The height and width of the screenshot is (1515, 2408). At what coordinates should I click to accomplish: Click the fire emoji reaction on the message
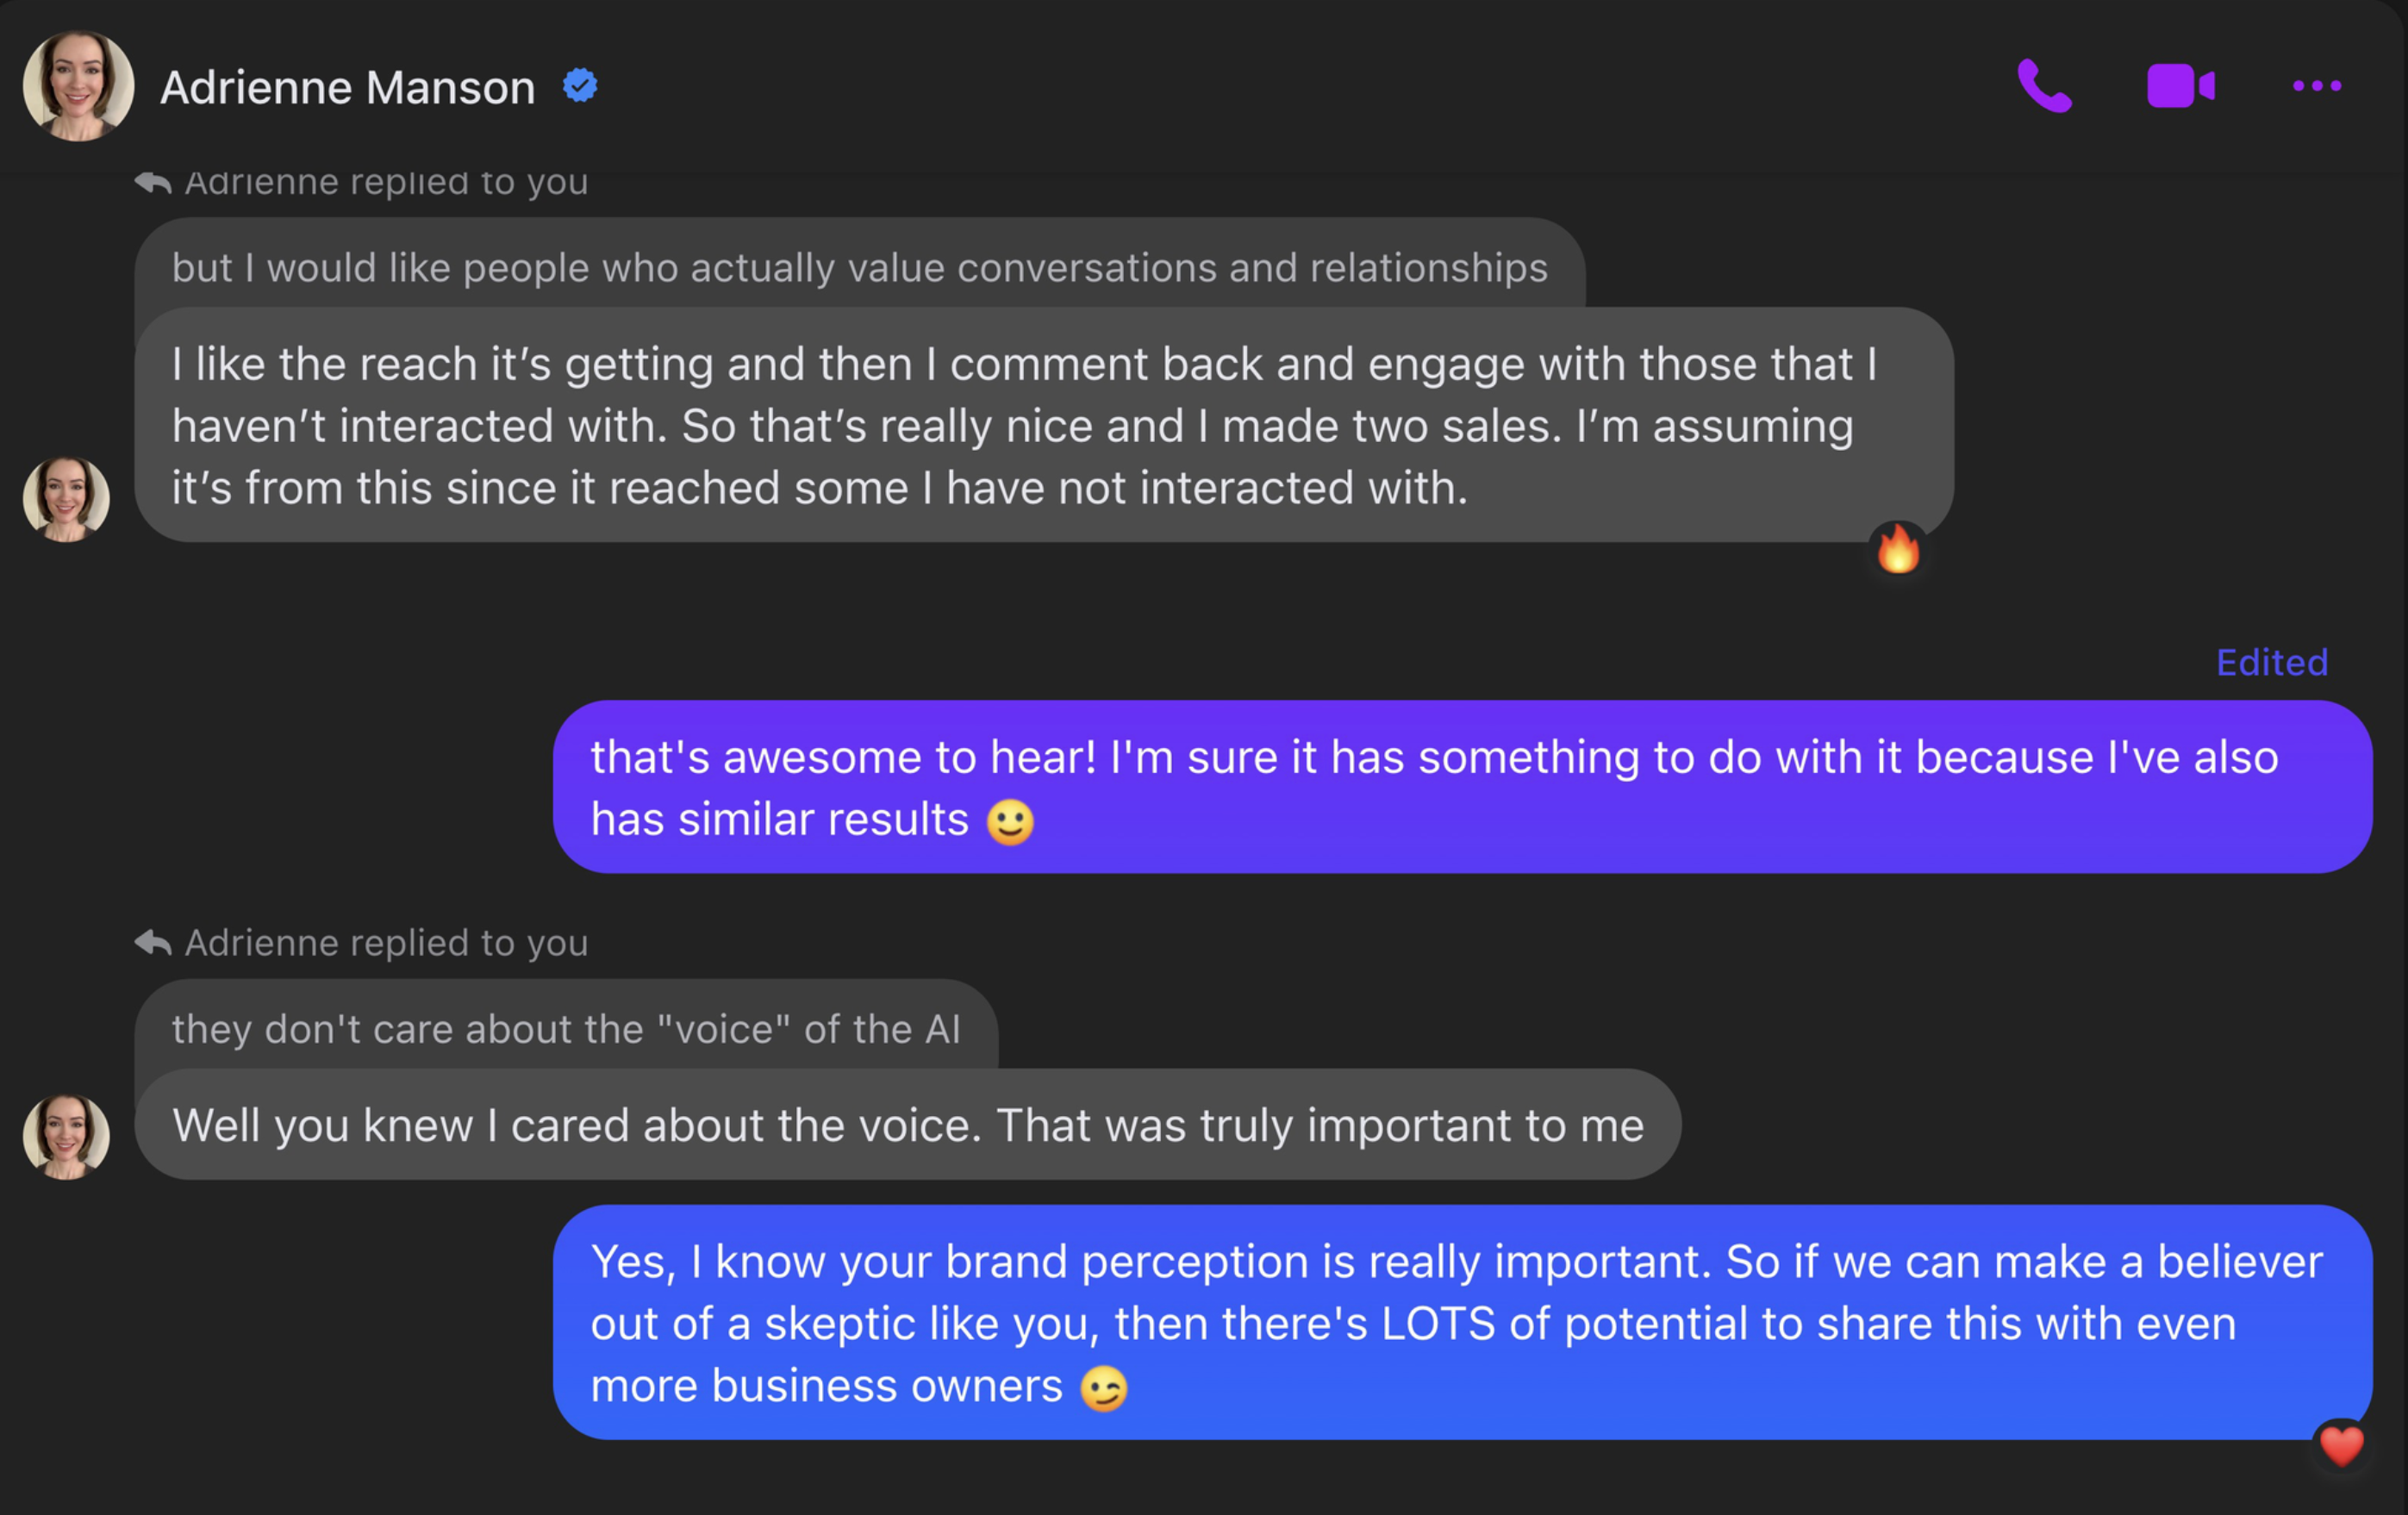(x=1898, y=550)
